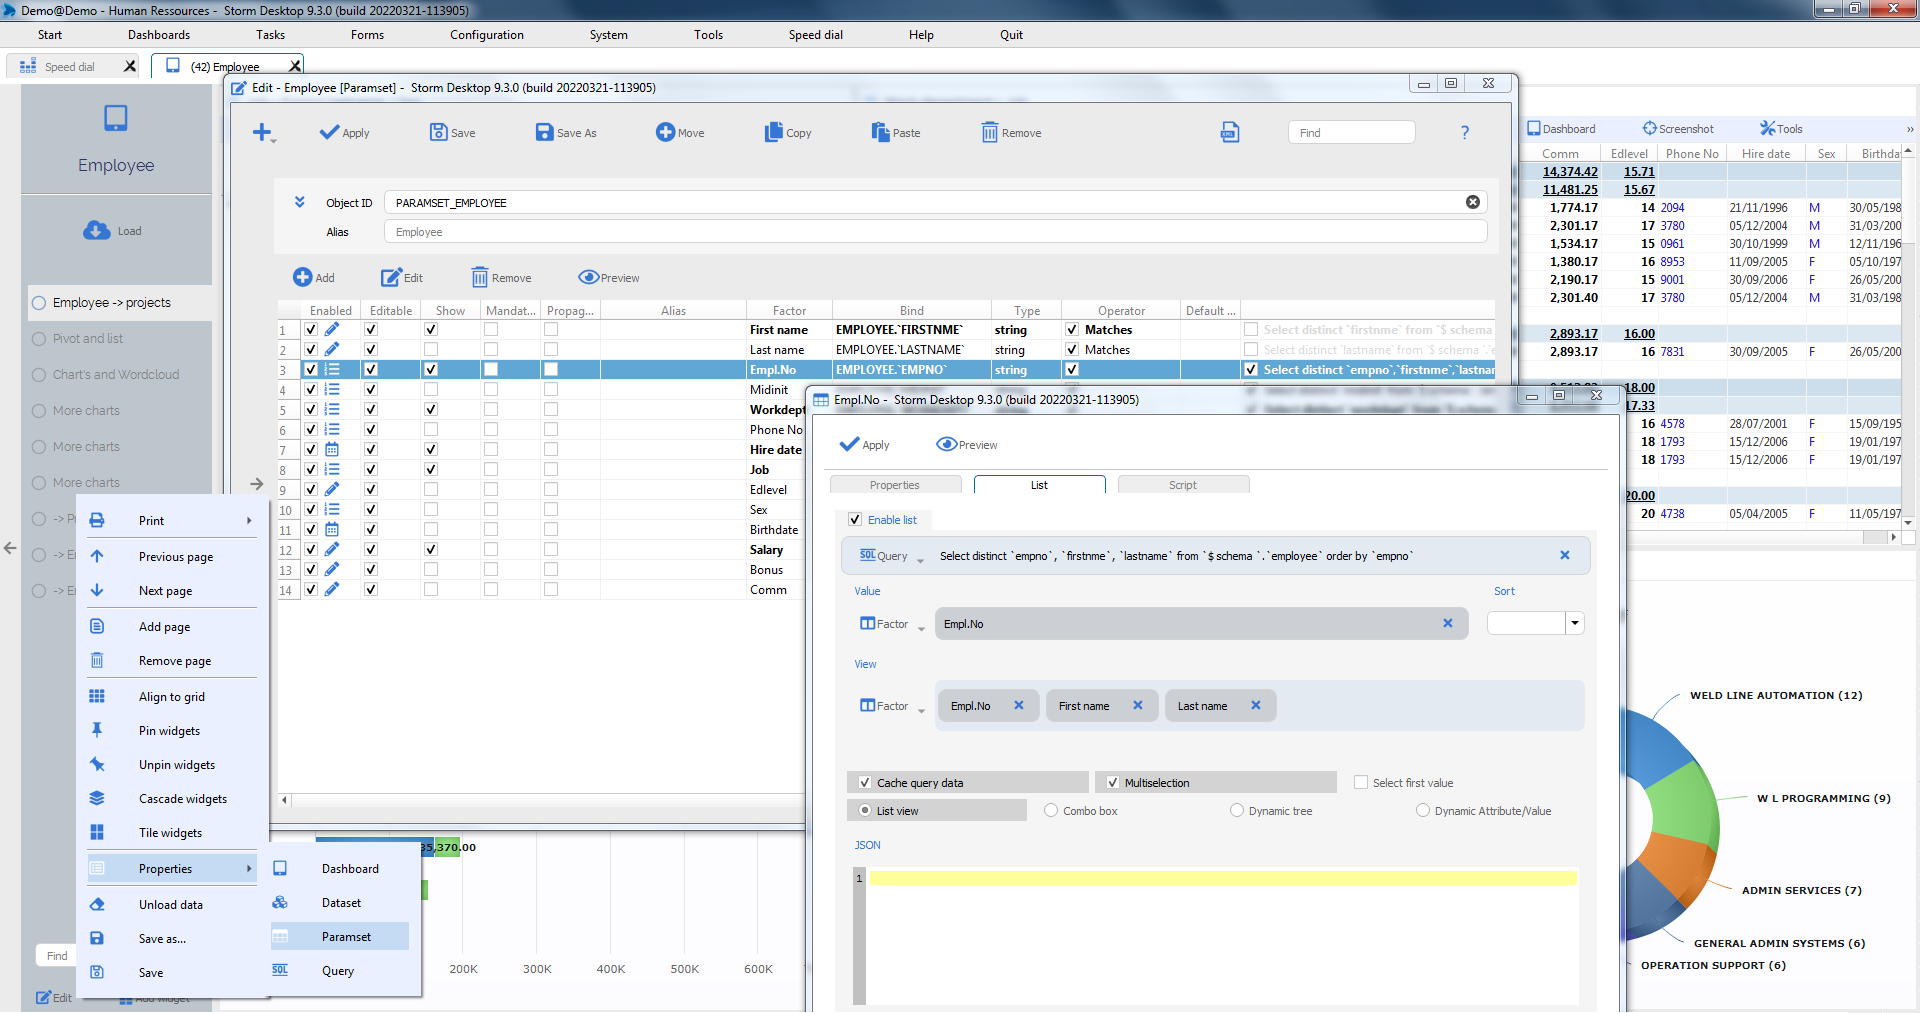Open the XML document icon next to Find

pyautogui.click(x=1230, y=132)
